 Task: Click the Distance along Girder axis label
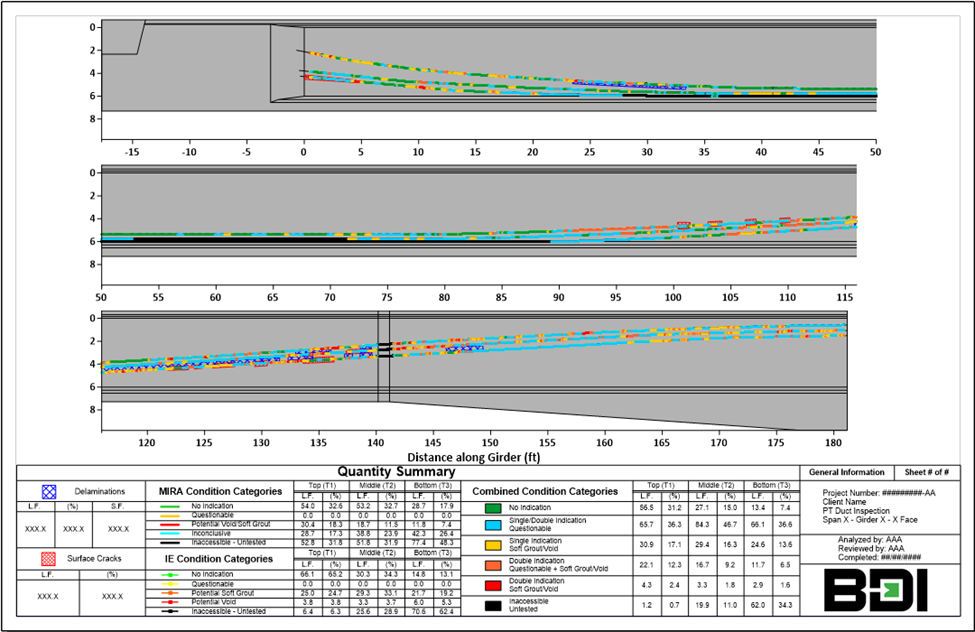point(474,455)
